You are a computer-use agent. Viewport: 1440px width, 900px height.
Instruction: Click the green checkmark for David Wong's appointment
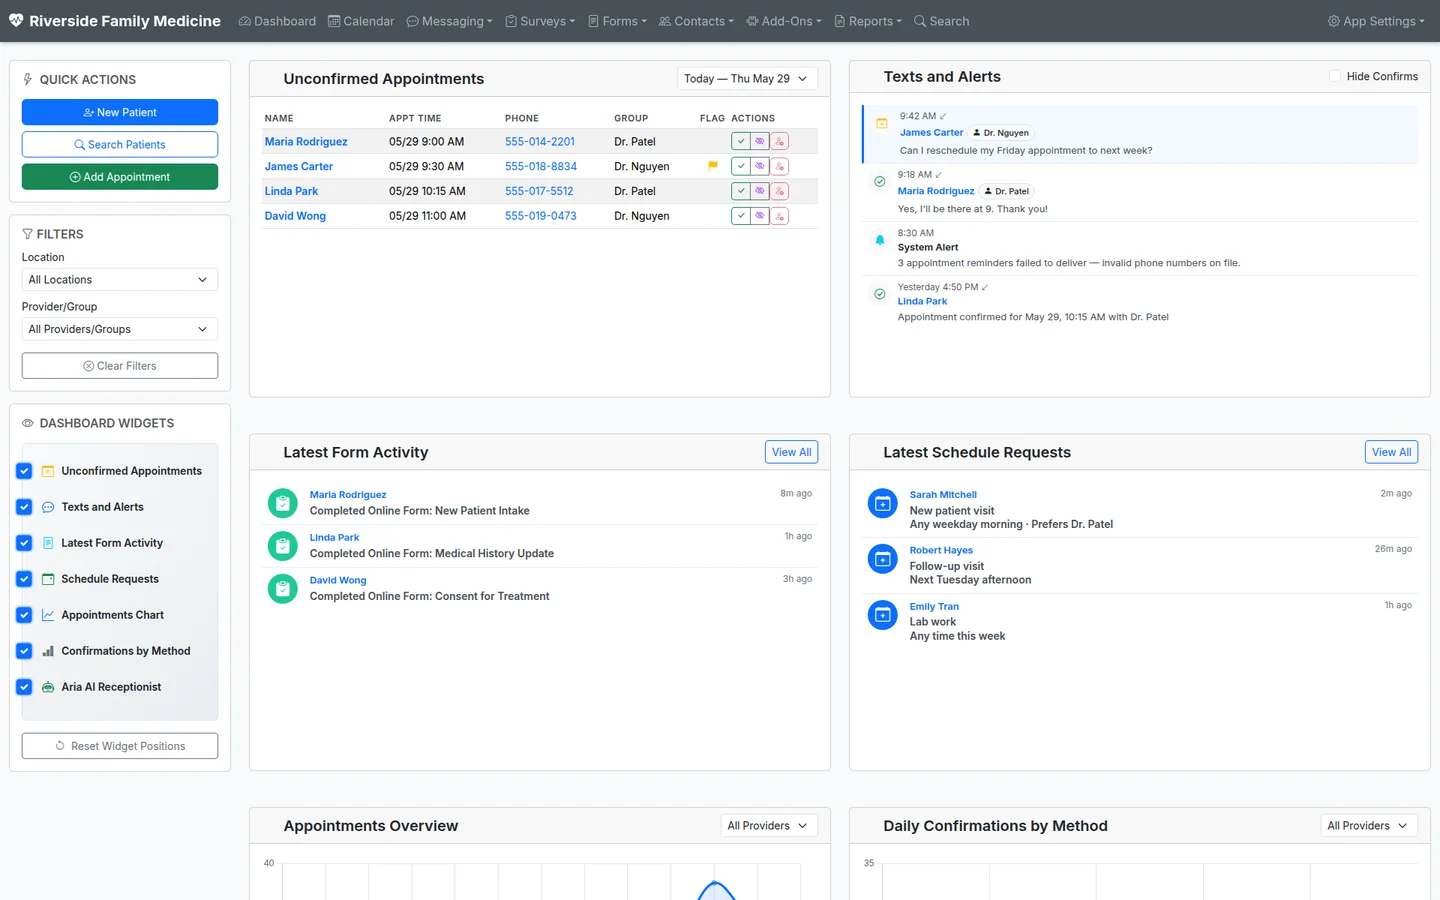pos(741,216)
